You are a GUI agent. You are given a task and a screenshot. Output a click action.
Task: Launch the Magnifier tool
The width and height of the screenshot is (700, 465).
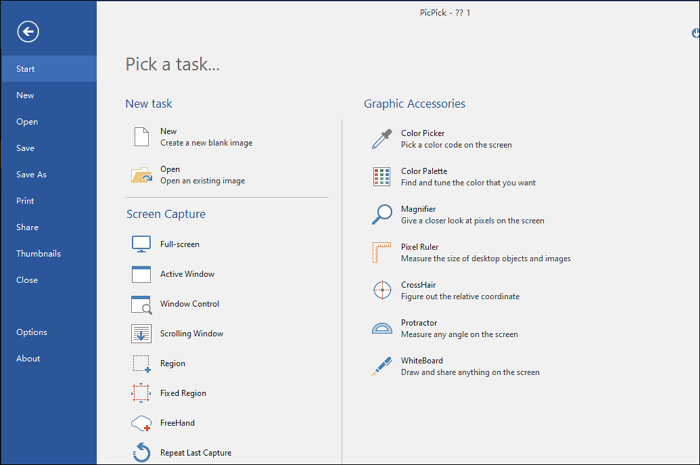[381, 214]
